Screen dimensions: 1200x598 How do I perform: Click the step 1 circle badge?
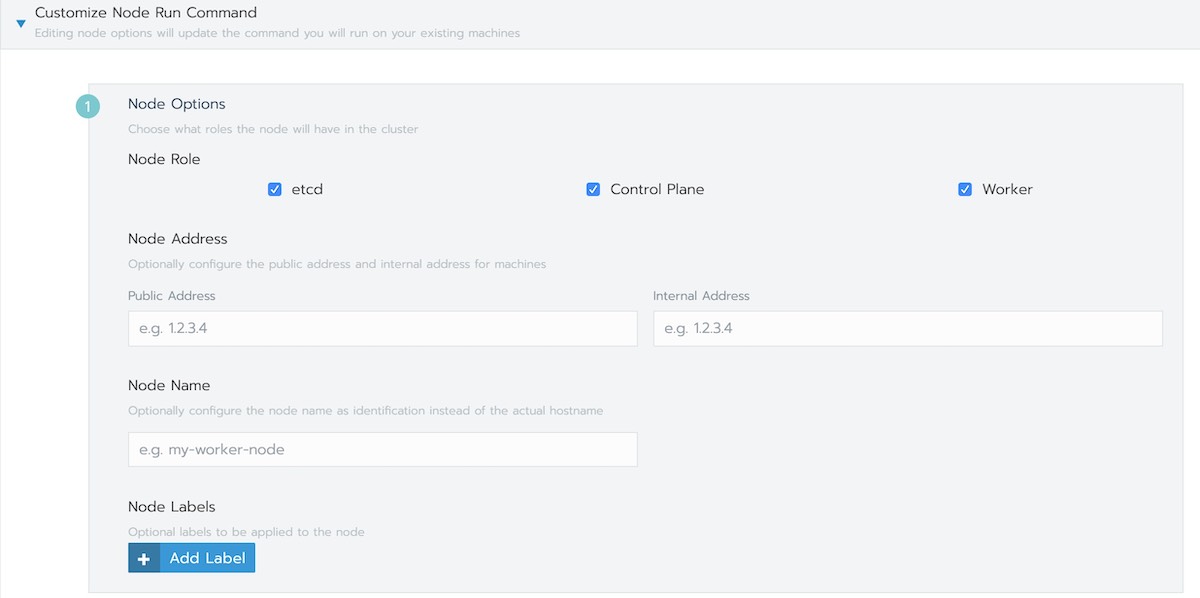click(88, 106)
